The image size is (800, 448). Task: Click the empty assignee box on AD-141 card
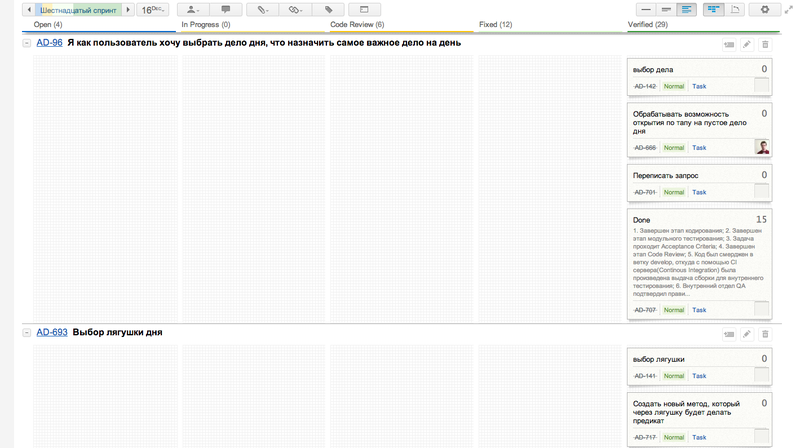[762, 375]
